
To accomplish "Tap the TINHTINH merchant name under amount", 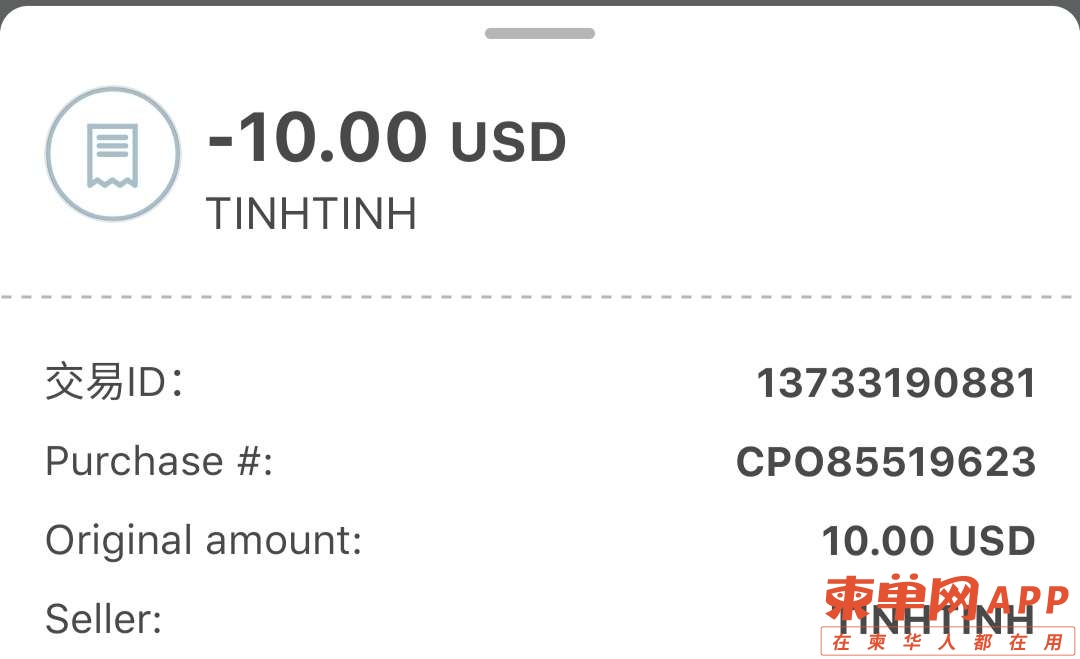I will coord(311,213).
